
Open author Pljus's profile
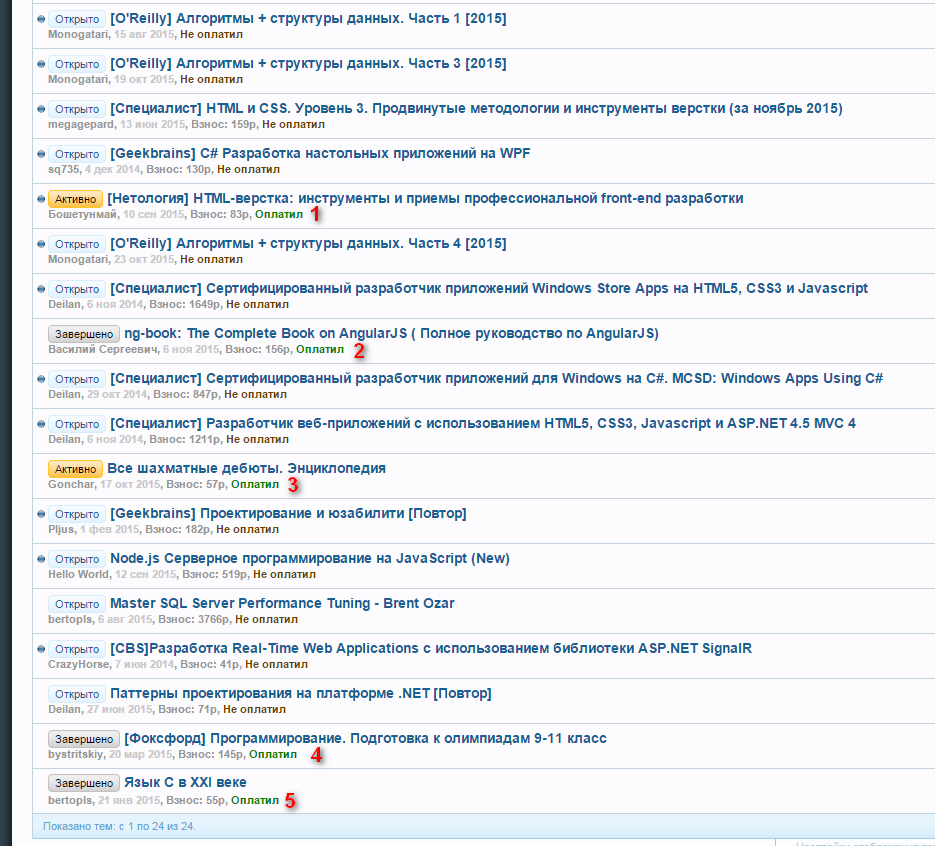coord(61,529)
